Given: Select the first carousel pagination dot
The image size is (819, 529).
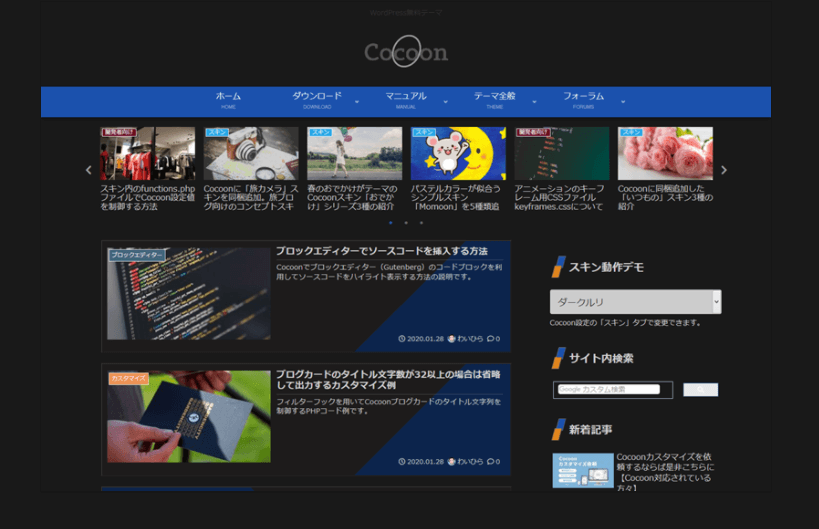Looking at the screenshot, I should (390, 223).
